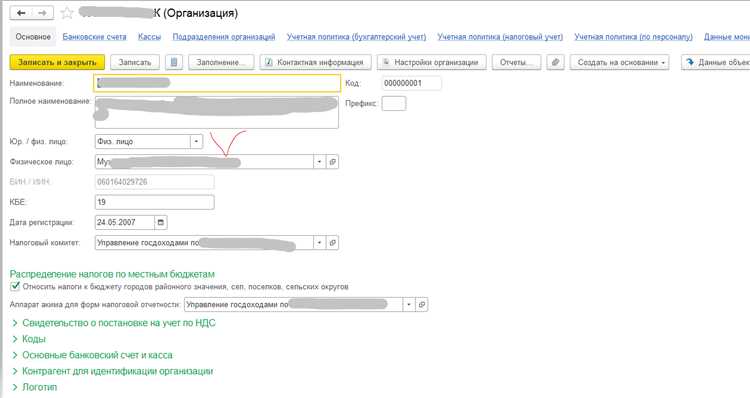Viewport: 750px width, 398px height.
Task: Click into the КБЕ input field
Action: (x=154, y=202)
